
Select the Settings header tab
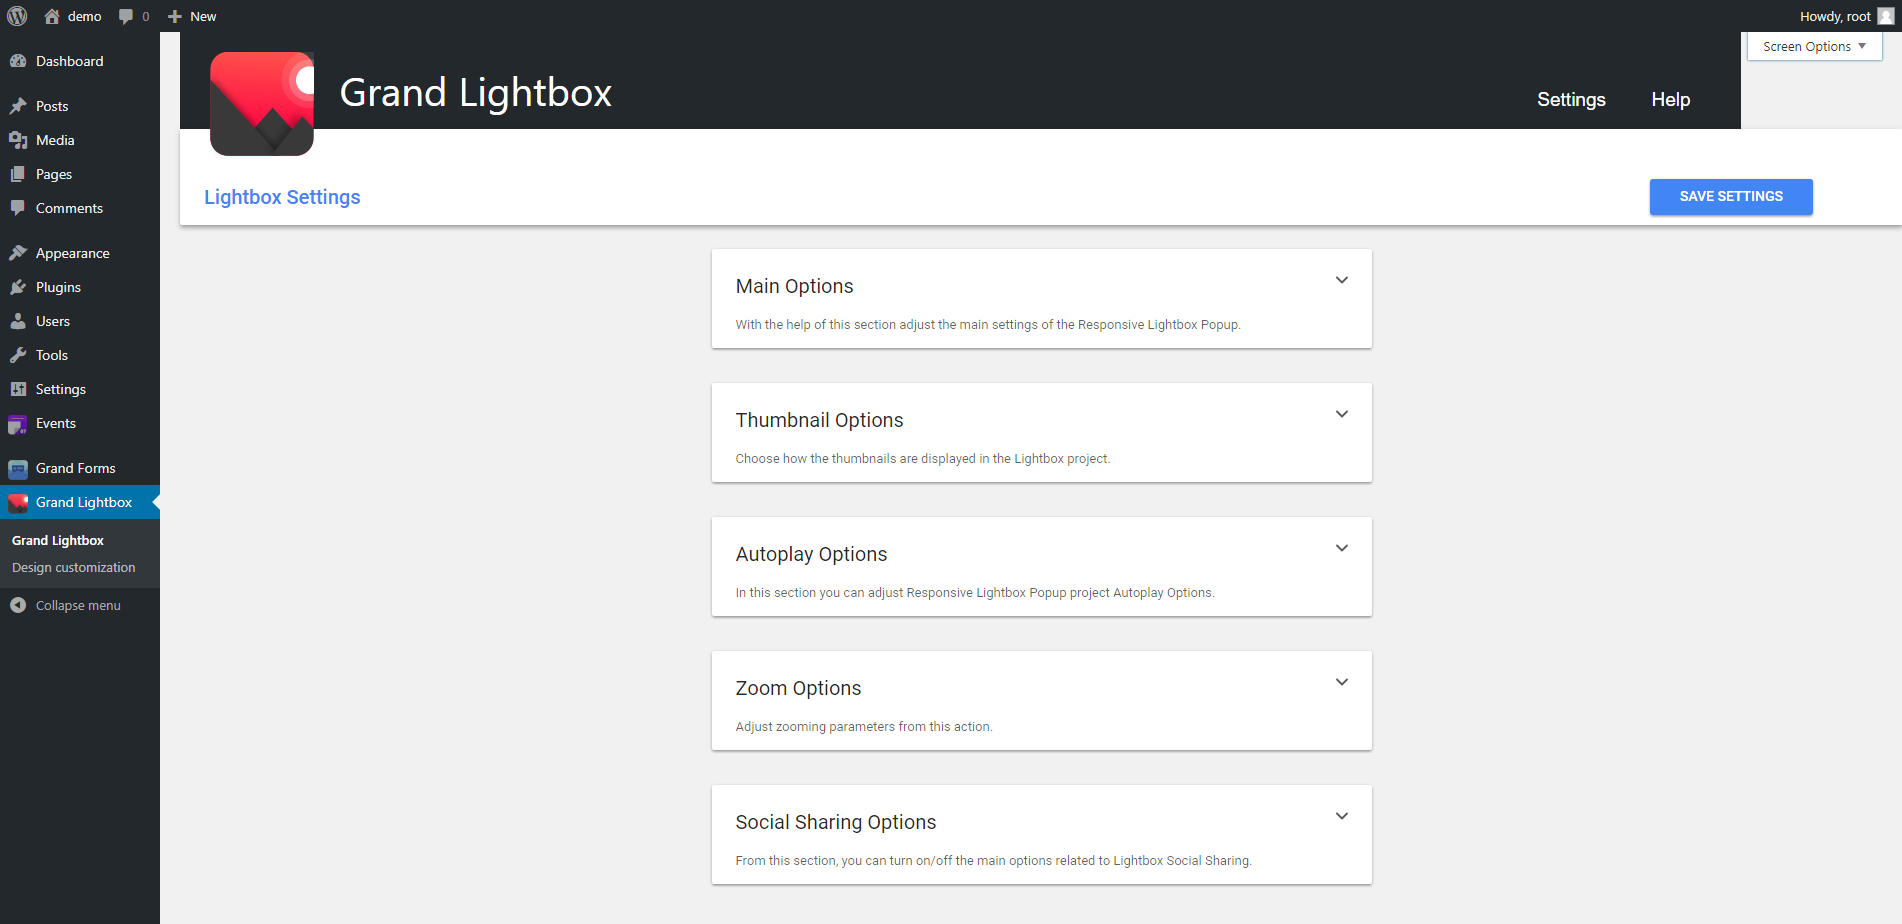(1571, 99)
